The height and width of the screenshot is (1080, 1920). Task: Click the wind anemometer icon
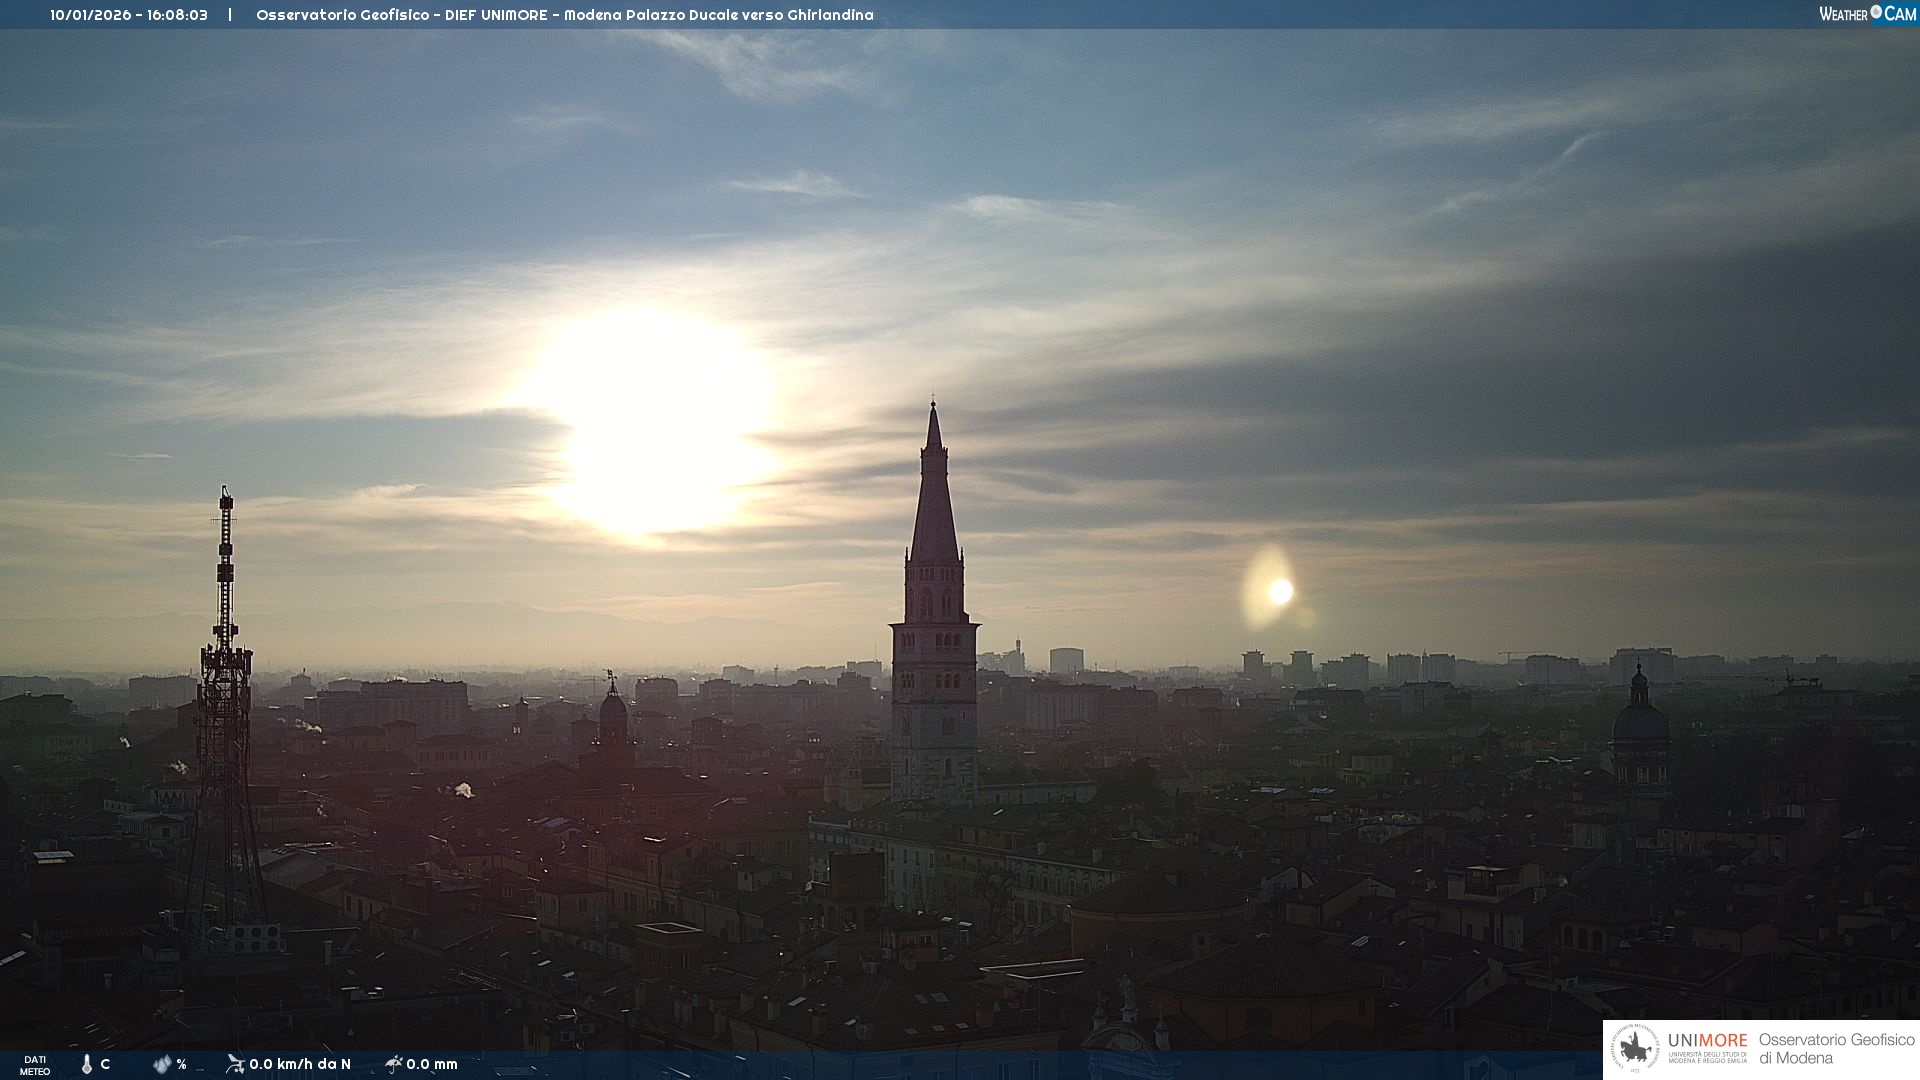click(x=235, y=1064)
